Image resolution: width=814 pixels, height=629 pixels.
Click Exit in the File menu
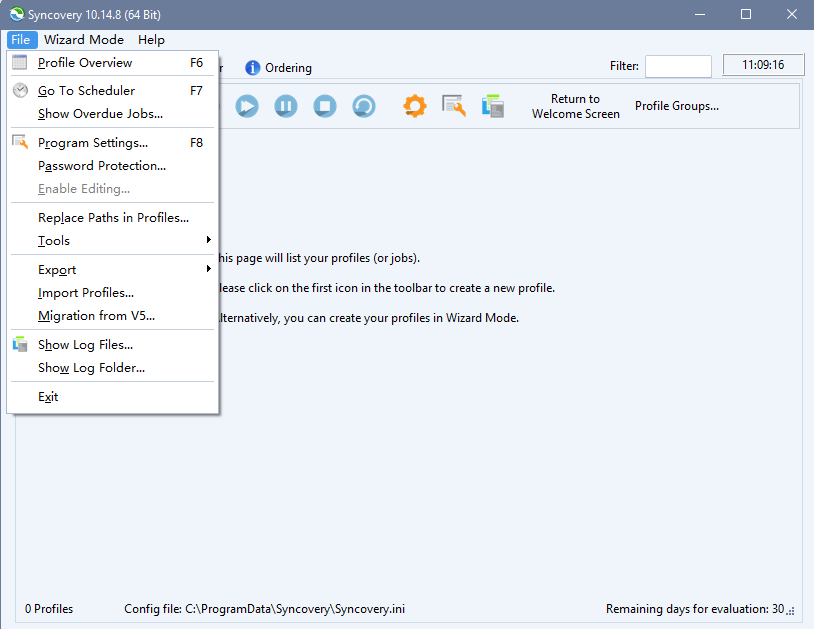(x=48, y=397)
